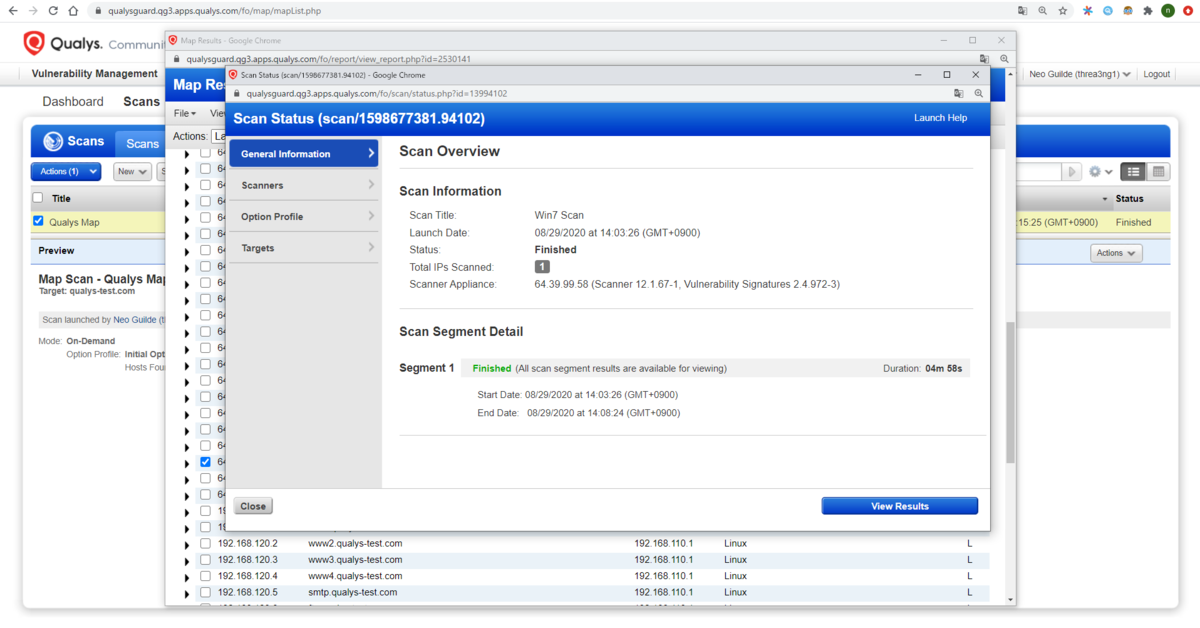Image resolution: width=1200 pixels, height=628 pixels.
Task: Open the Option Profile section
Action: (304, 216)
